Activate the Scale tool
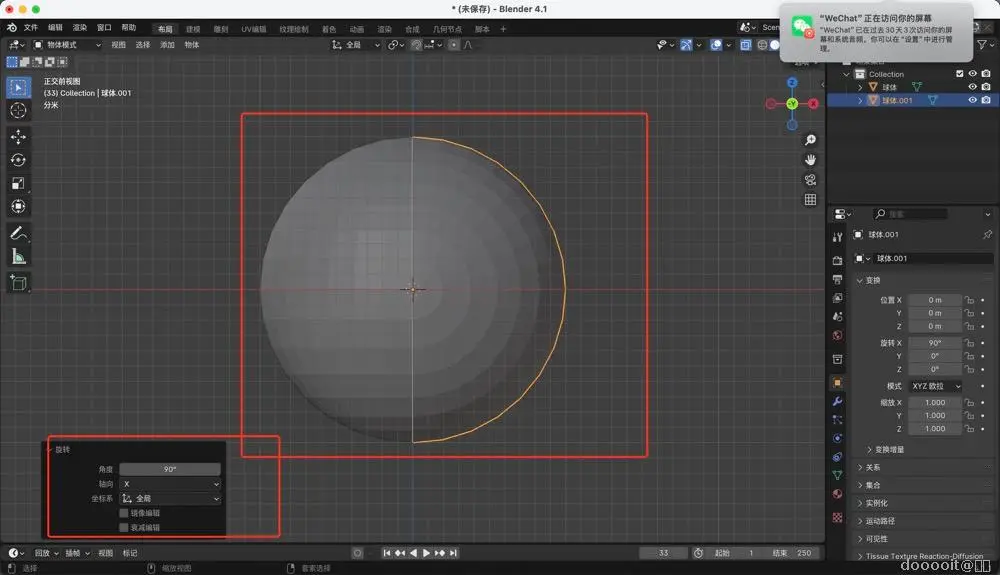This screenshot has height=575, width=1000. 18,183
